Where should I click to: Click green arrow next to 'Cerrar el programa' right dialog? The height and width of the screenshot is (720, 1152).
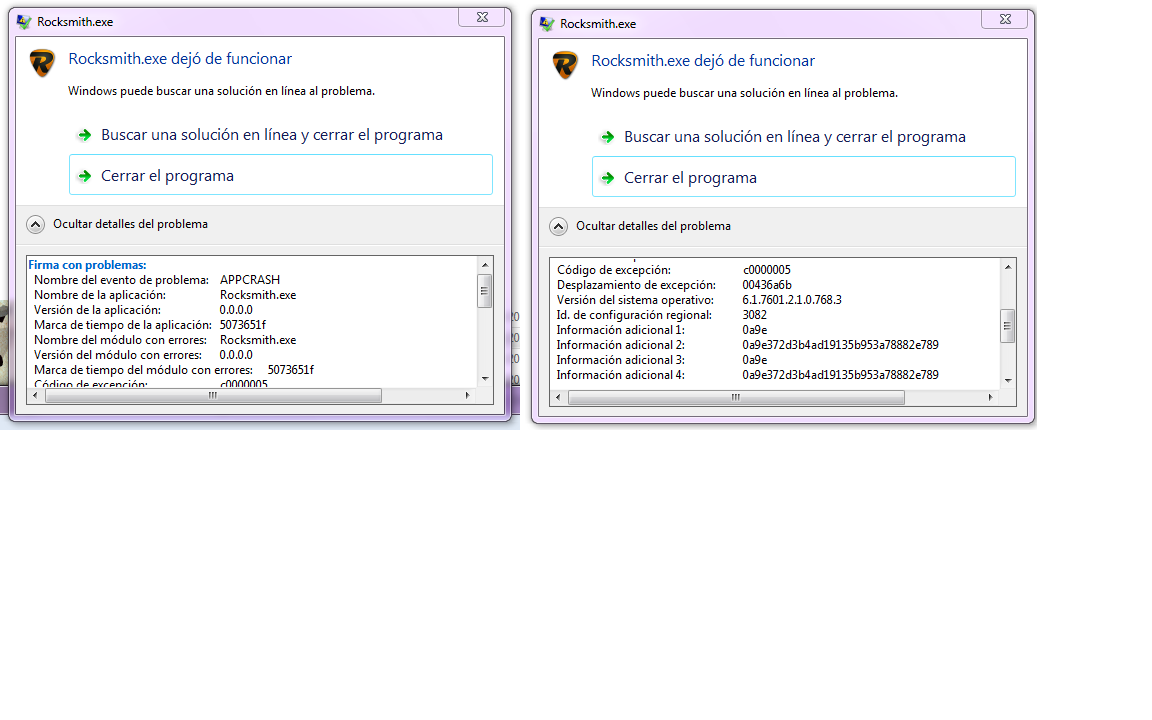[608, 178]
